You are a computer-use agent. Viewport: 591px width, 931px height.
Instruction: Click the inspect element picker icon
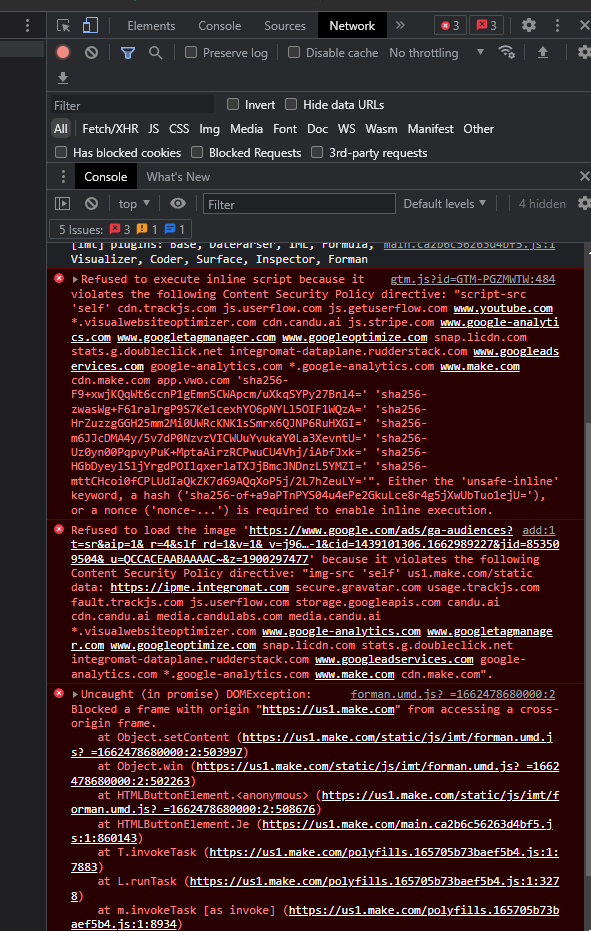pyautogui.click(x=63, y=26)
